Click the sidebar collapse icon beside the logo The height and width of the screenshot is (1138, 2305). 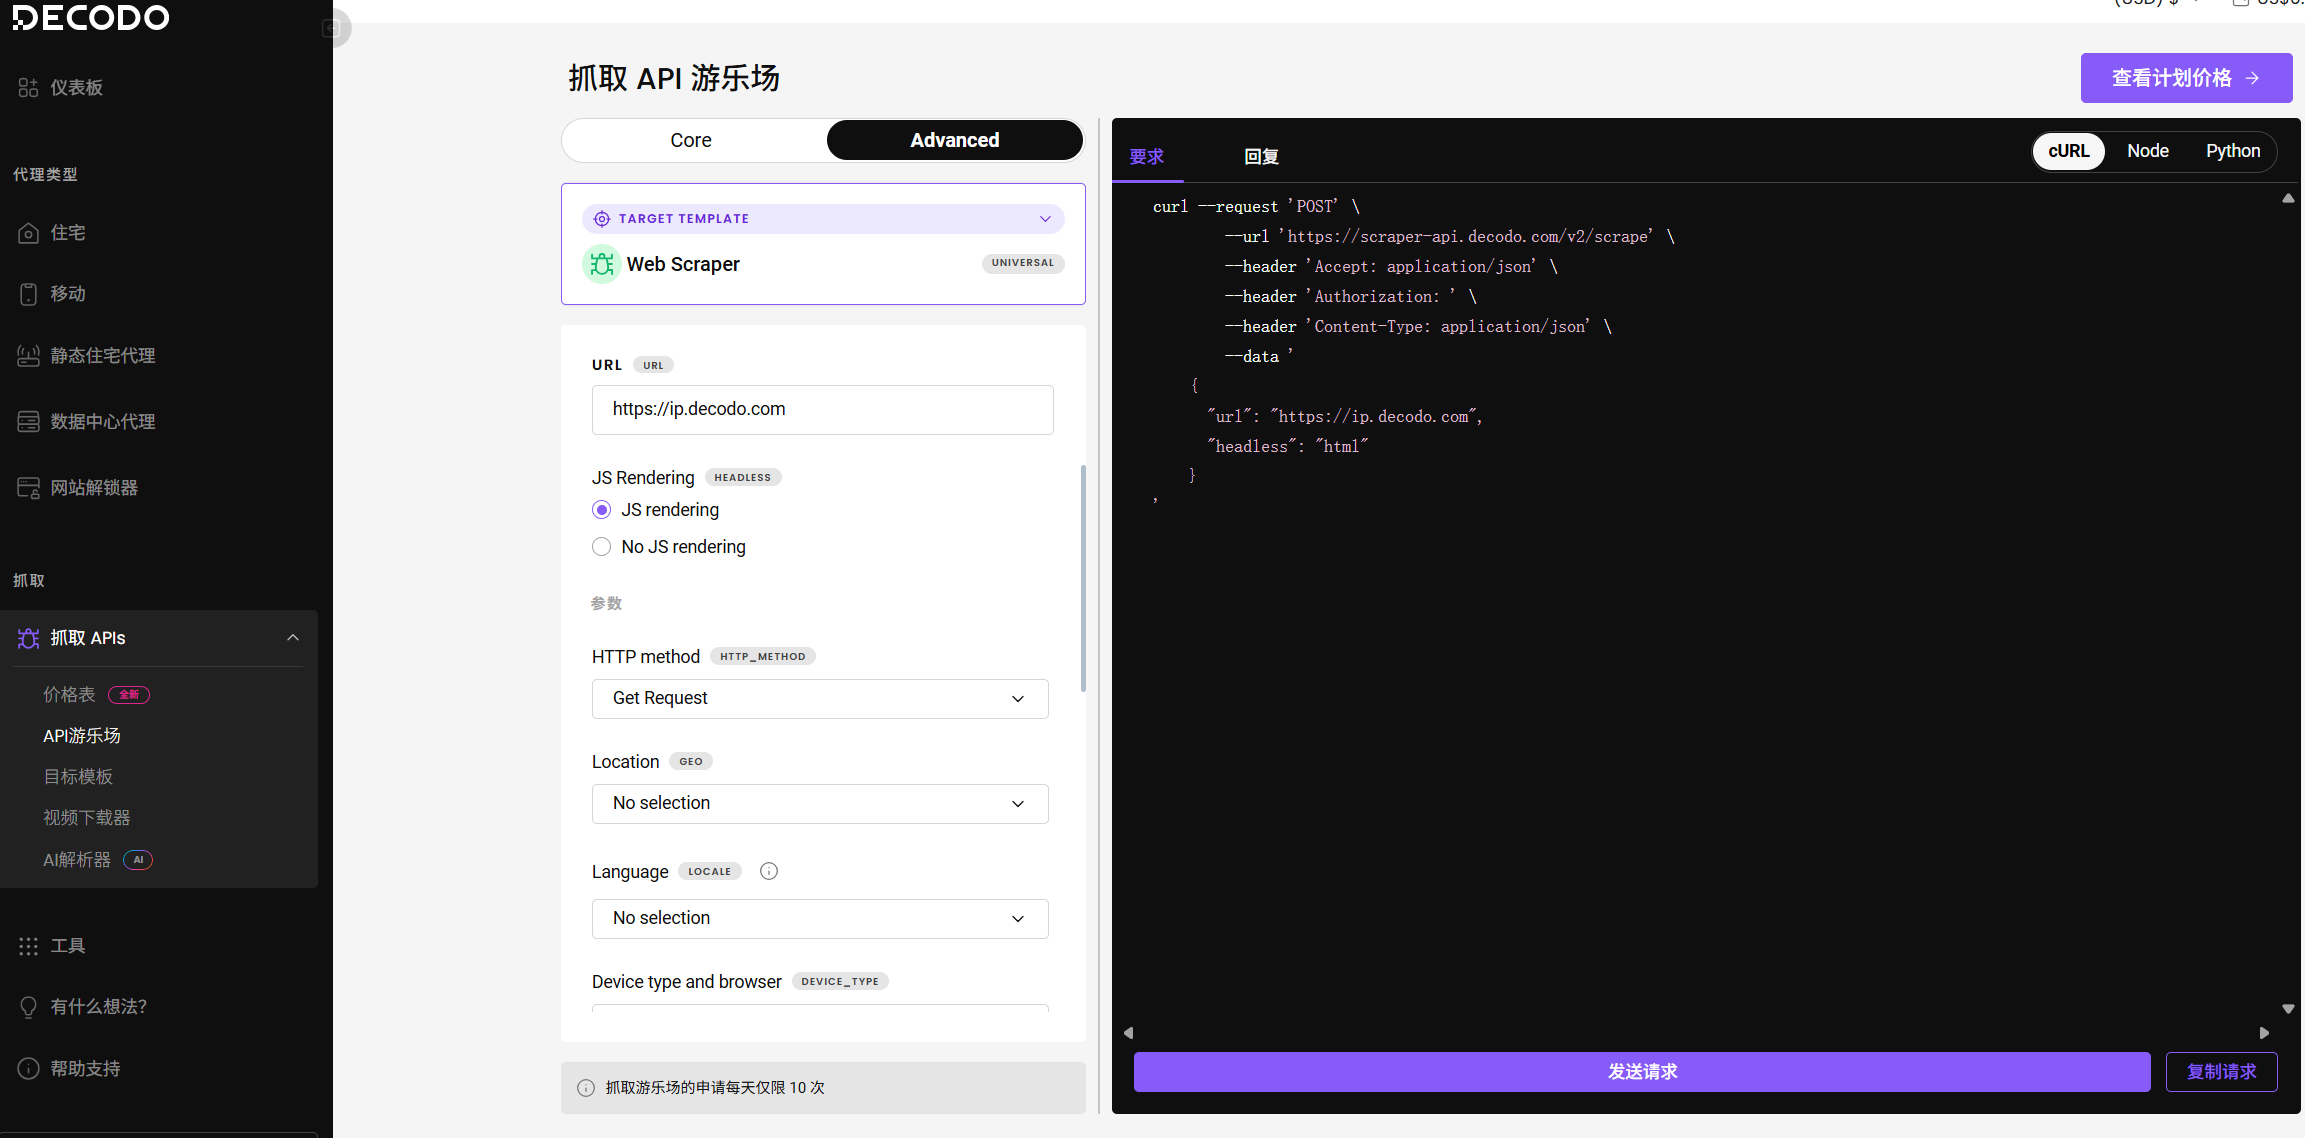click(x=332, y=28)
